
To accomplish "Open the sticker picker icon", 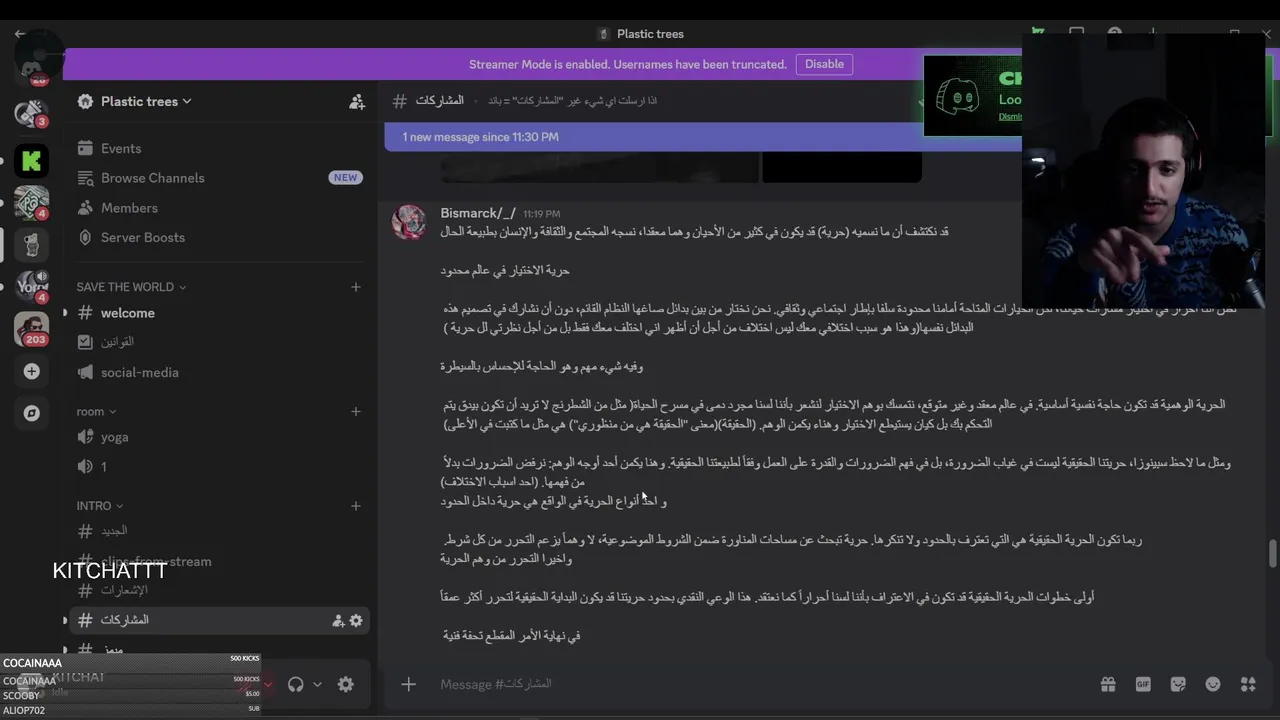I will pos(1178,684).
